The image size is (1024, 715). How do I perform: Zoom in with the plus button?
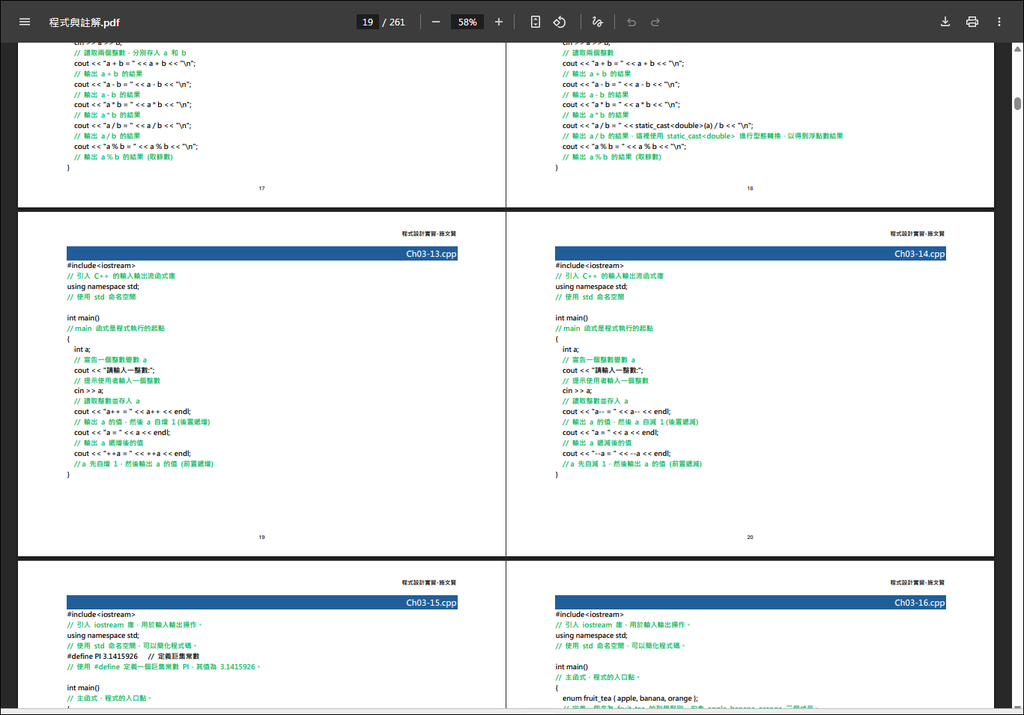[x=499, y=22]
